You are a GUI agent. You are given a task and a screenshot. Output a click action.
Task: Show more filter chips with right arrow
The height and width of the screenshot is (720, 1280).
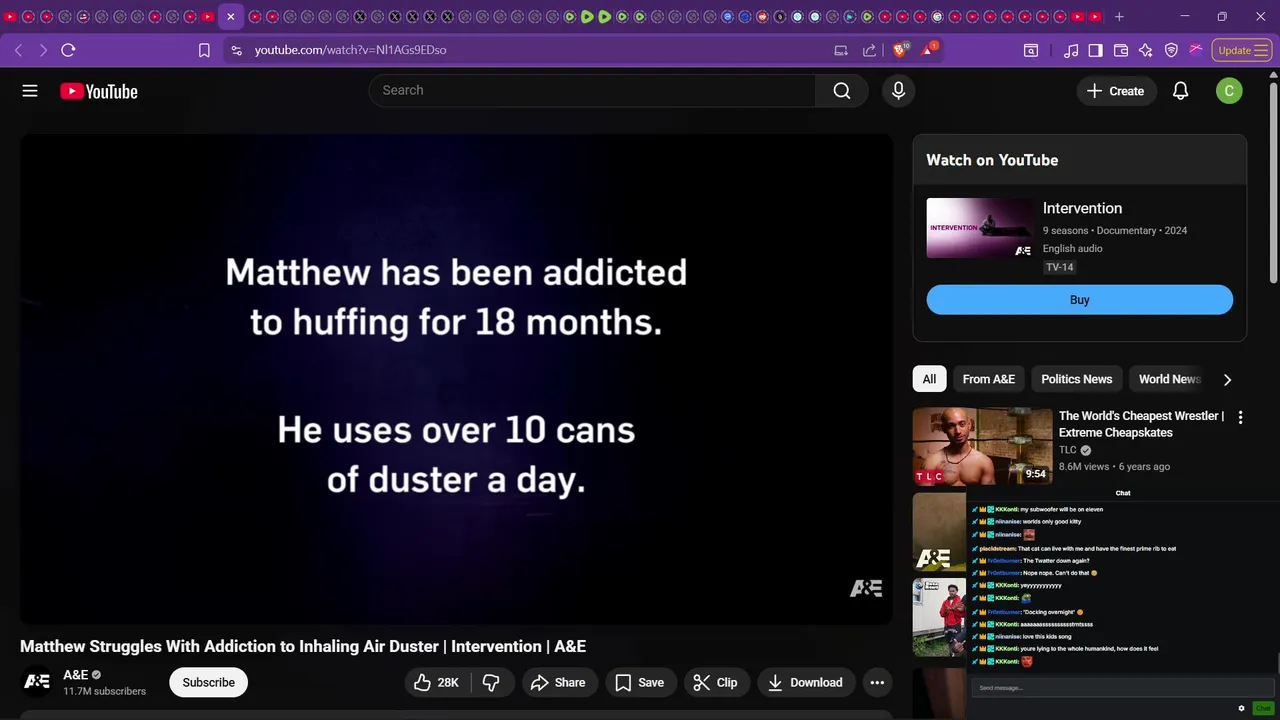[x=1227, y=380]
